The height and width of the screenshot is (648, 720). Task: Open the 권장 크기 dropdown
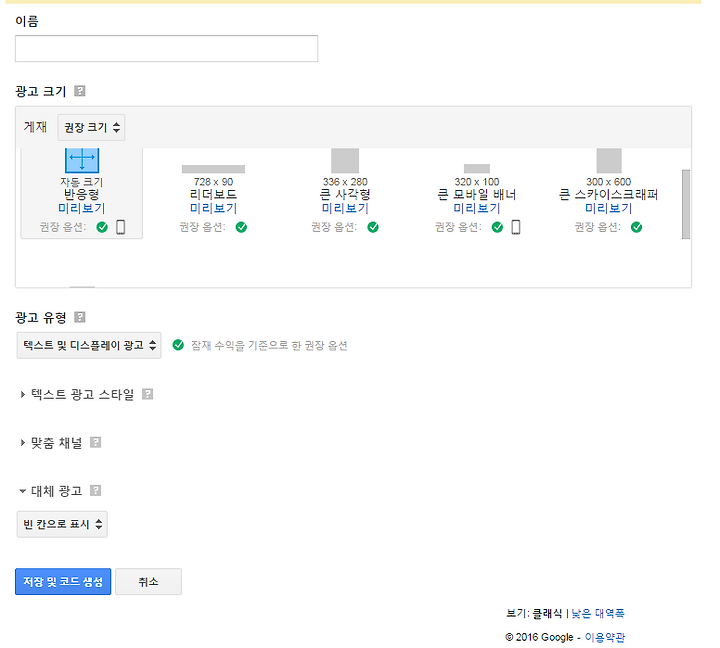point(91,127)
